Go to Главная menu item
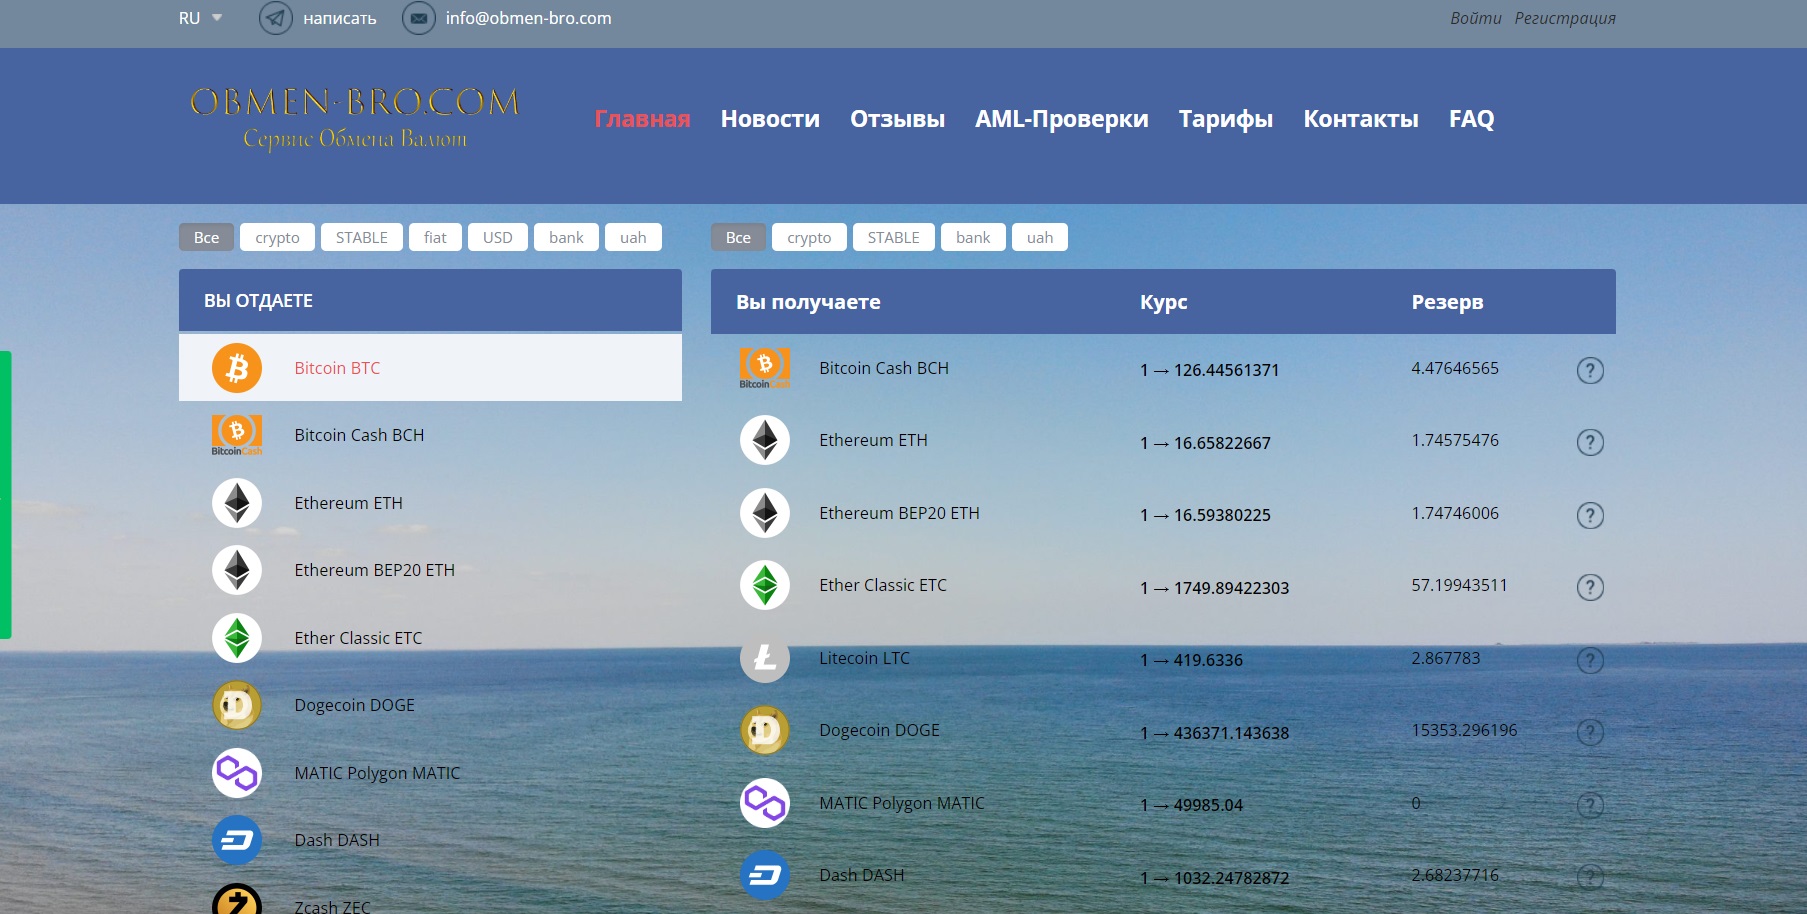The height and width of the screenshot is (914, 1807). (642, 119)
